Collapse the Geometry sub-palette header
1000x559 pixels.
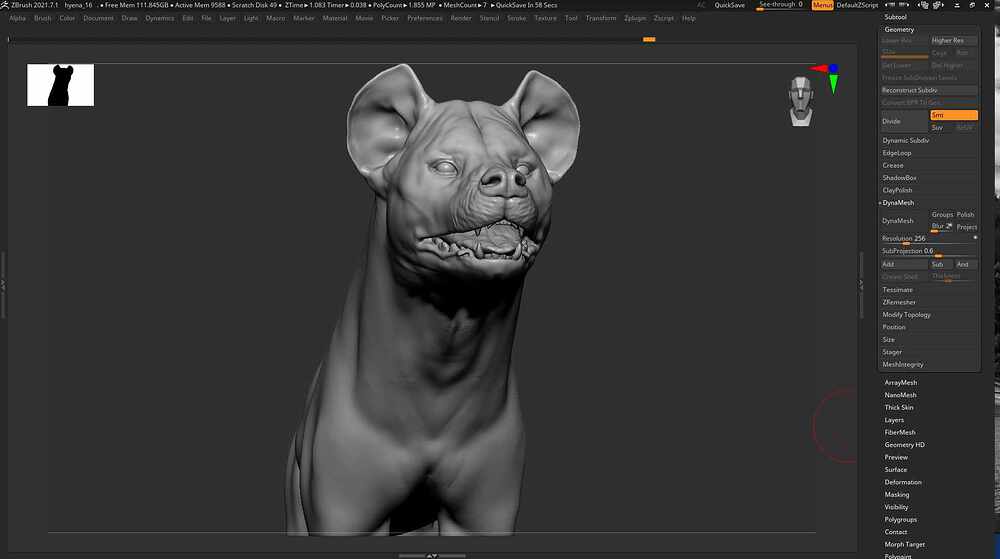click(x=899, y=29)
